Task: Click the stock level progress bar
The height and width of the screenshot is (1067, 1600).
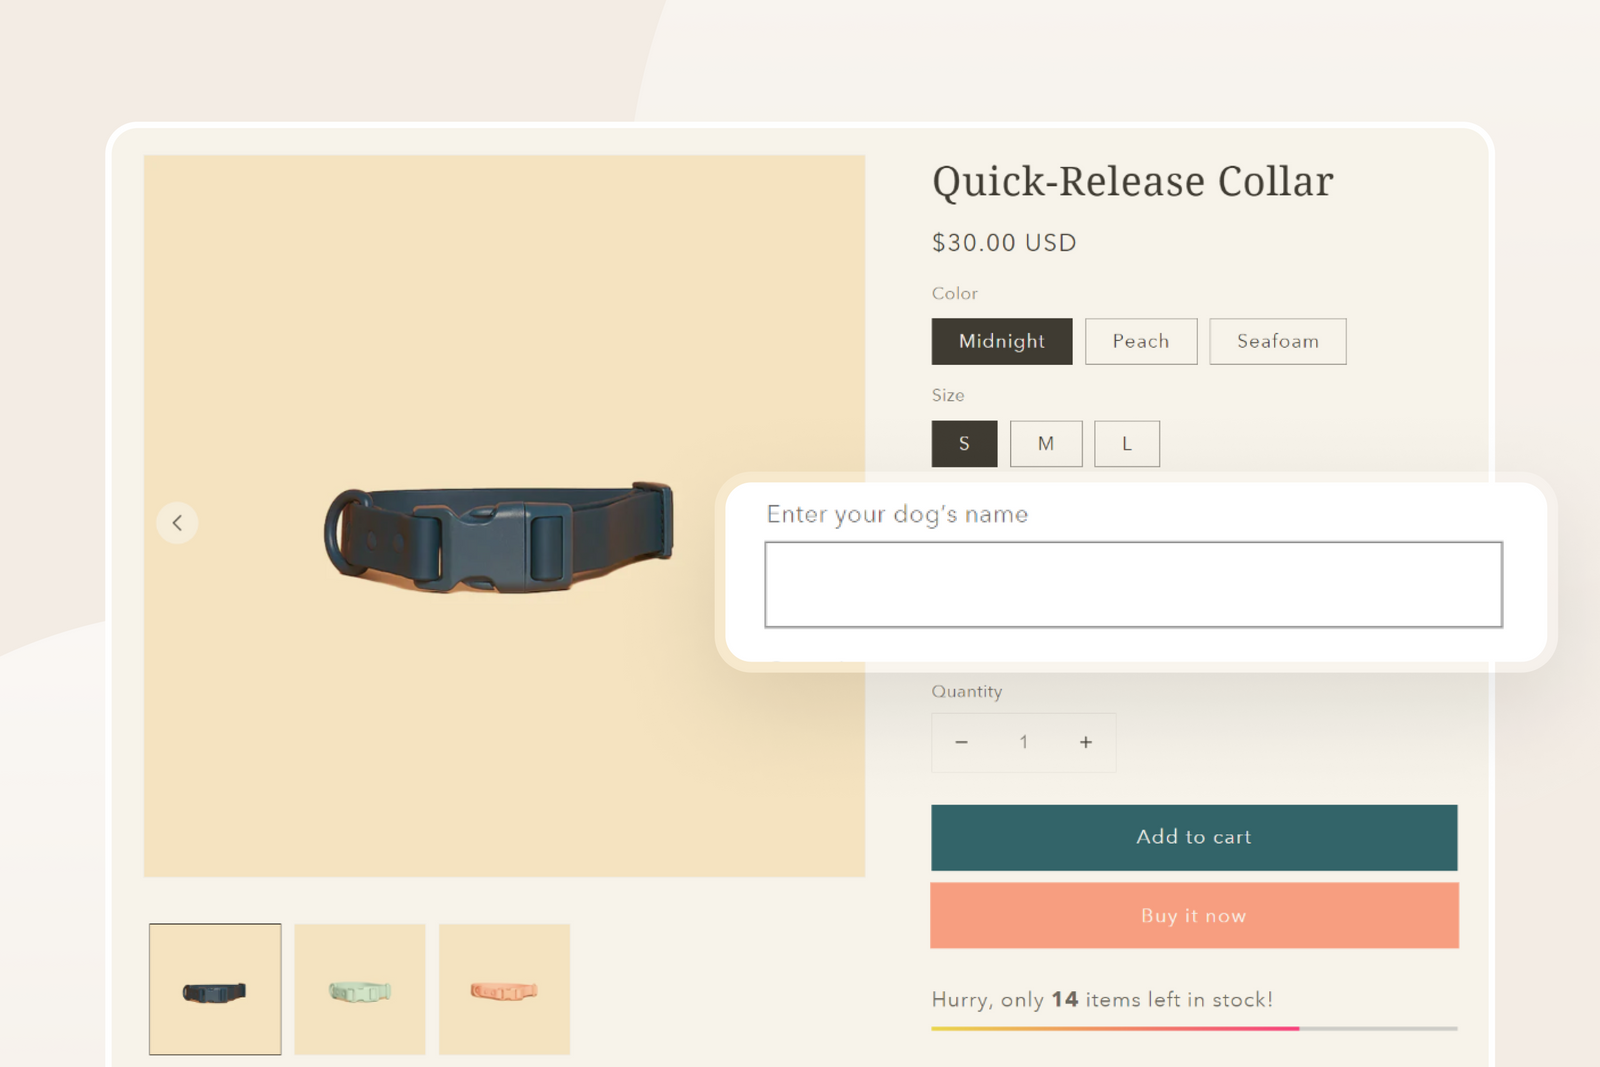Action: coord(1193,1028)
